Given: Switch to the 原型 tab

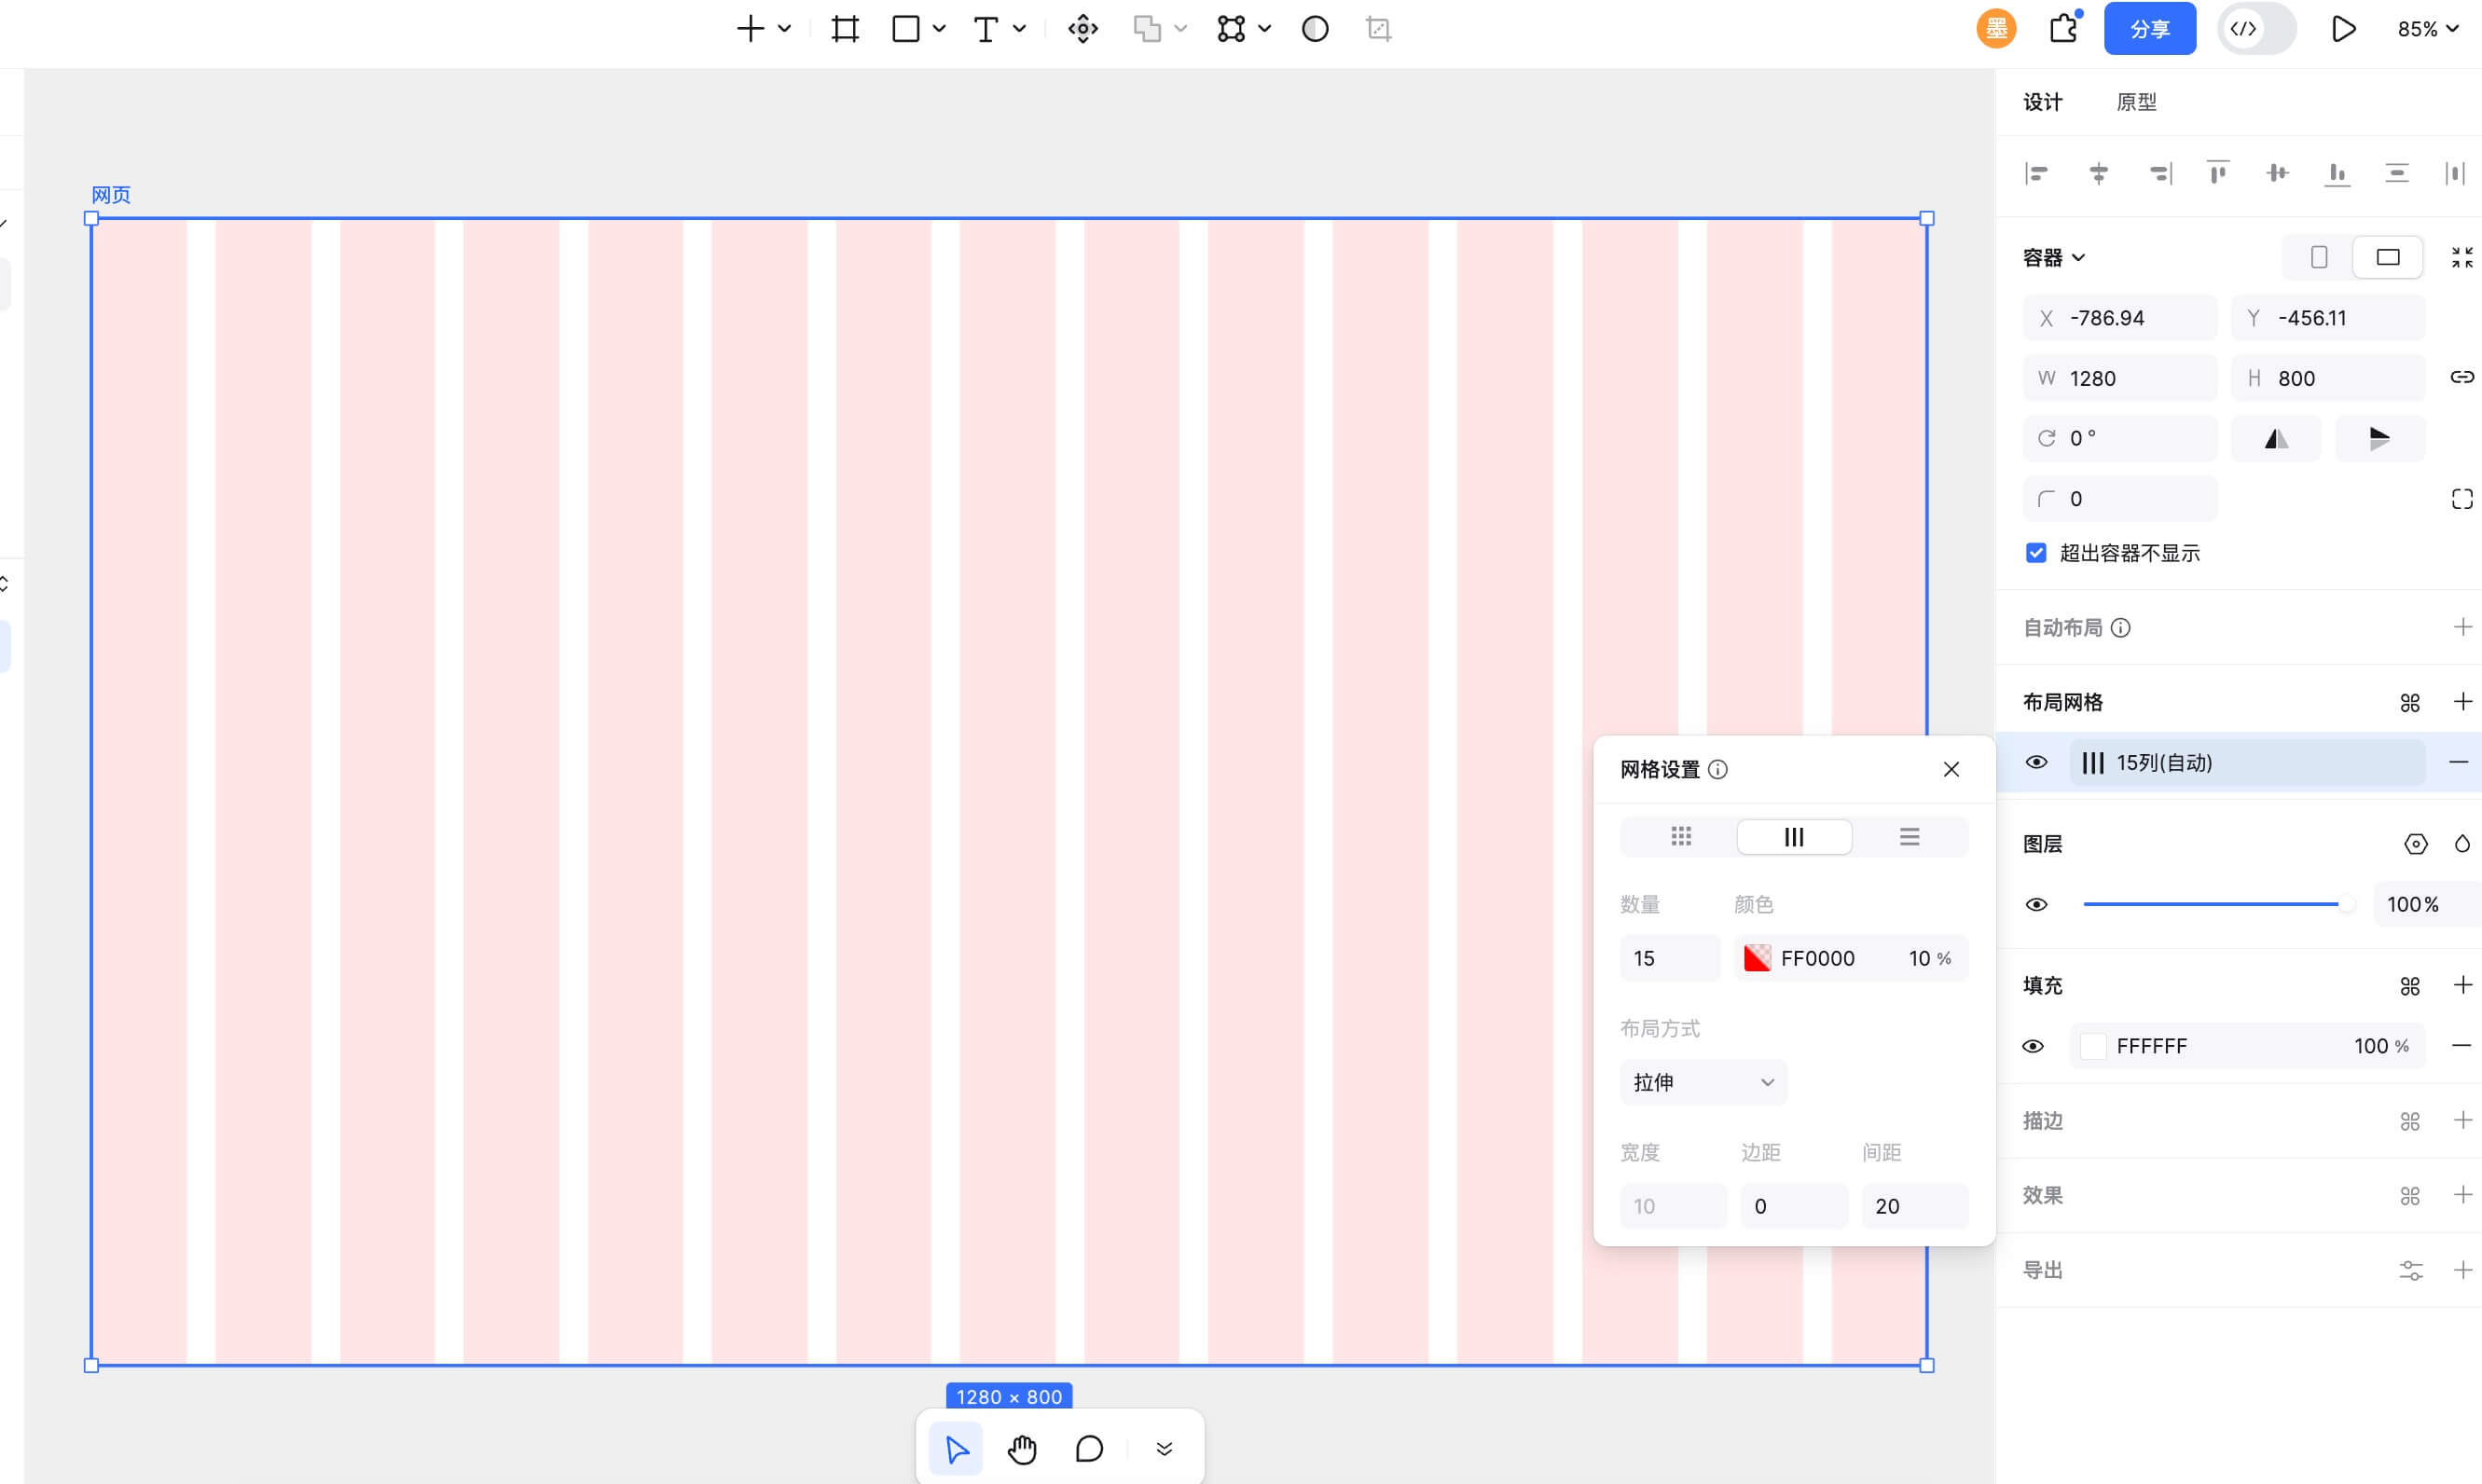Looking at the screenshot, I should [x=2137, y=101].
